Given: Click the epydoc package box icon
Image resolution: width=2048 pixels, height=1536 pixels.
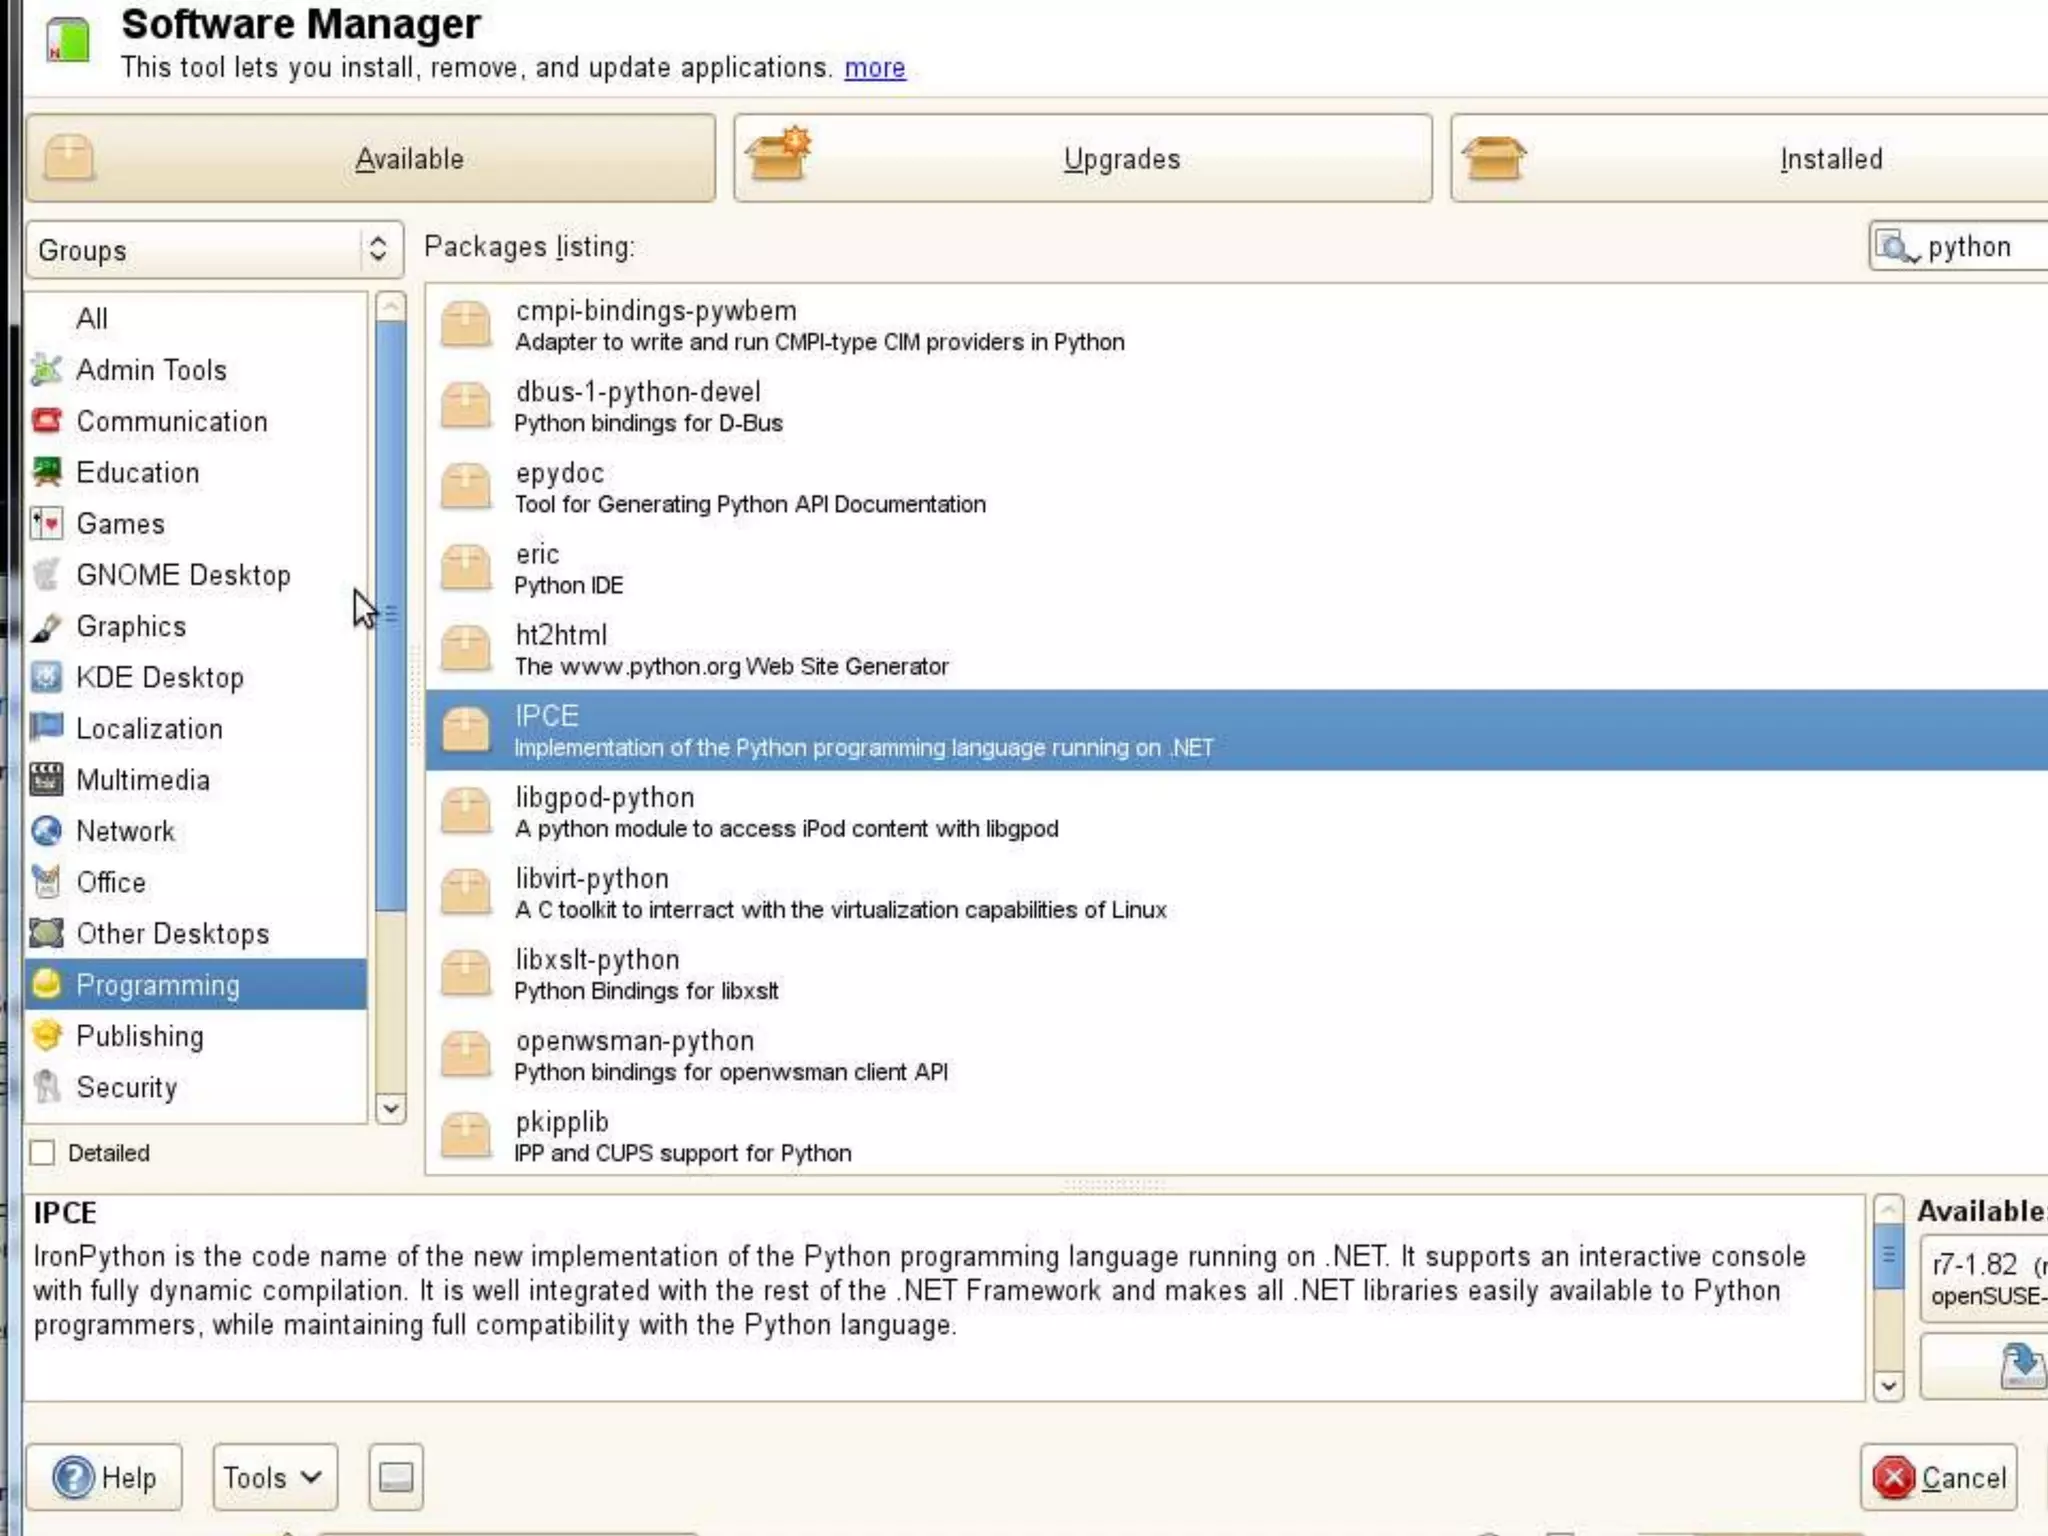Looking at the screenshot, I should (x=465, y=487).
